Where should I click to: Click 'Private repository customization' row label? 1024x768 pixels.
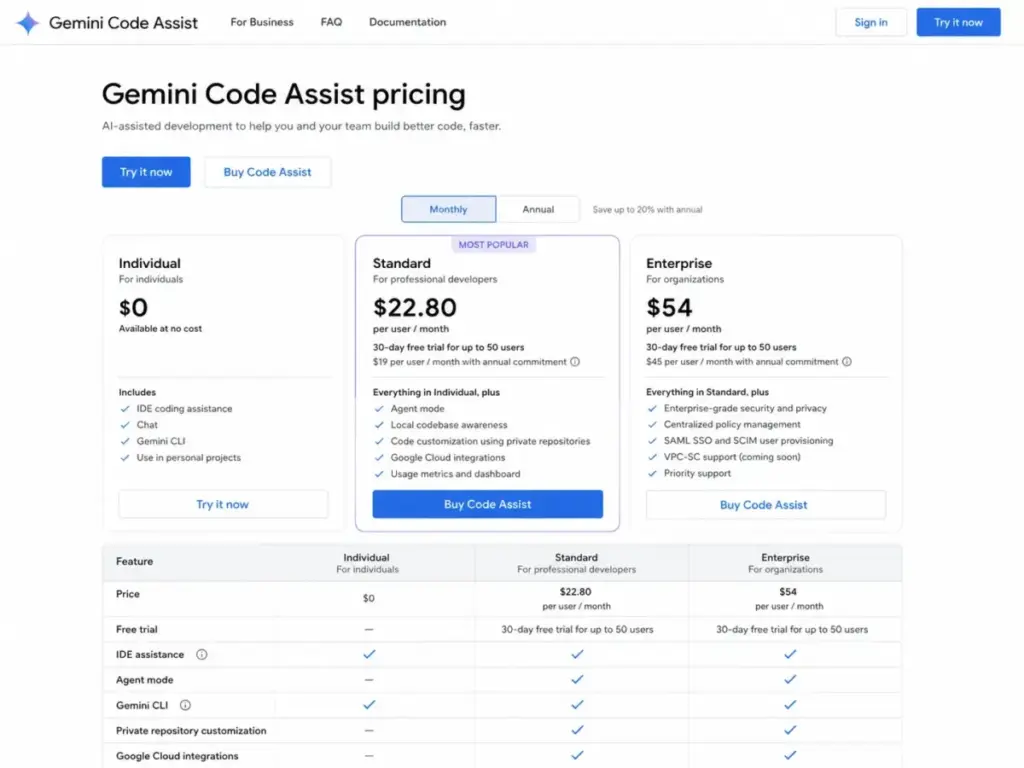point(191,731)
